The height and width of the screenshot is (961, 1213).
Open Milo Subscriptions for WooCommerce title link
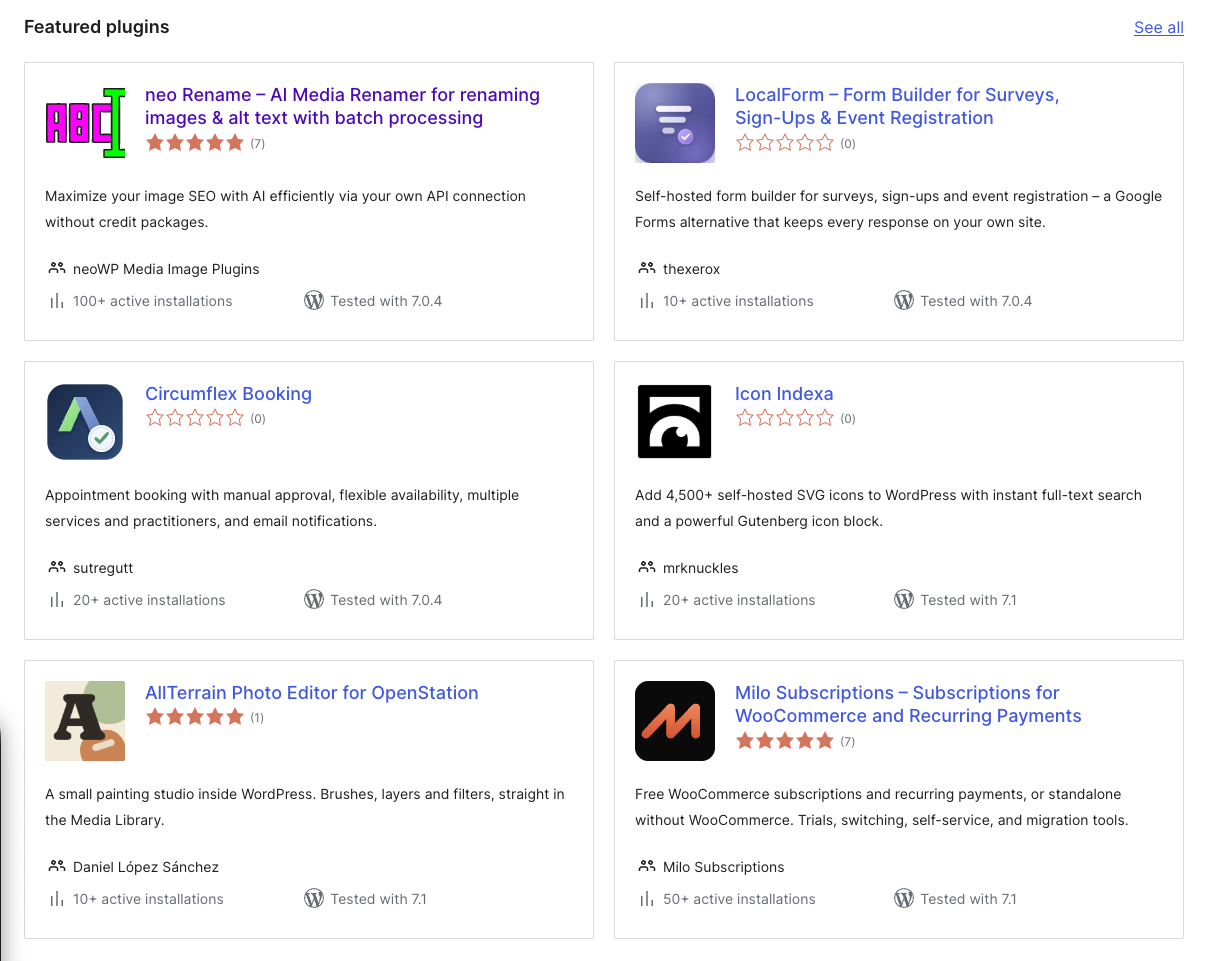[x=908, y=704]
